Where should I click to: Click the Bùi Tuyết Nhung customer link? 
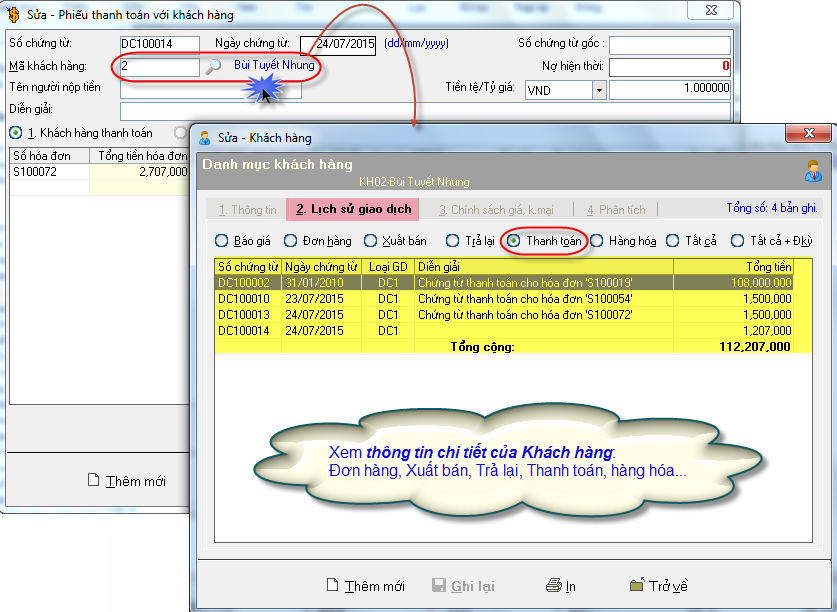(274, 66)
